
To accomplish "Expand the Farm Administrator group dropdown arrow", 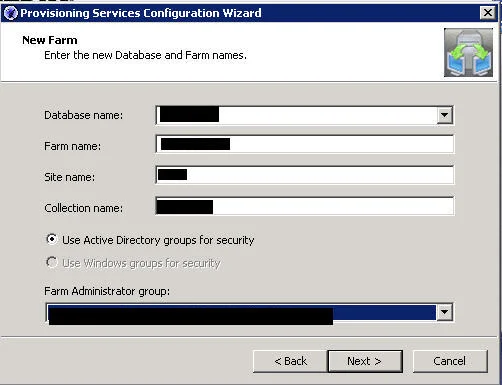I will (x=444, y=312).
